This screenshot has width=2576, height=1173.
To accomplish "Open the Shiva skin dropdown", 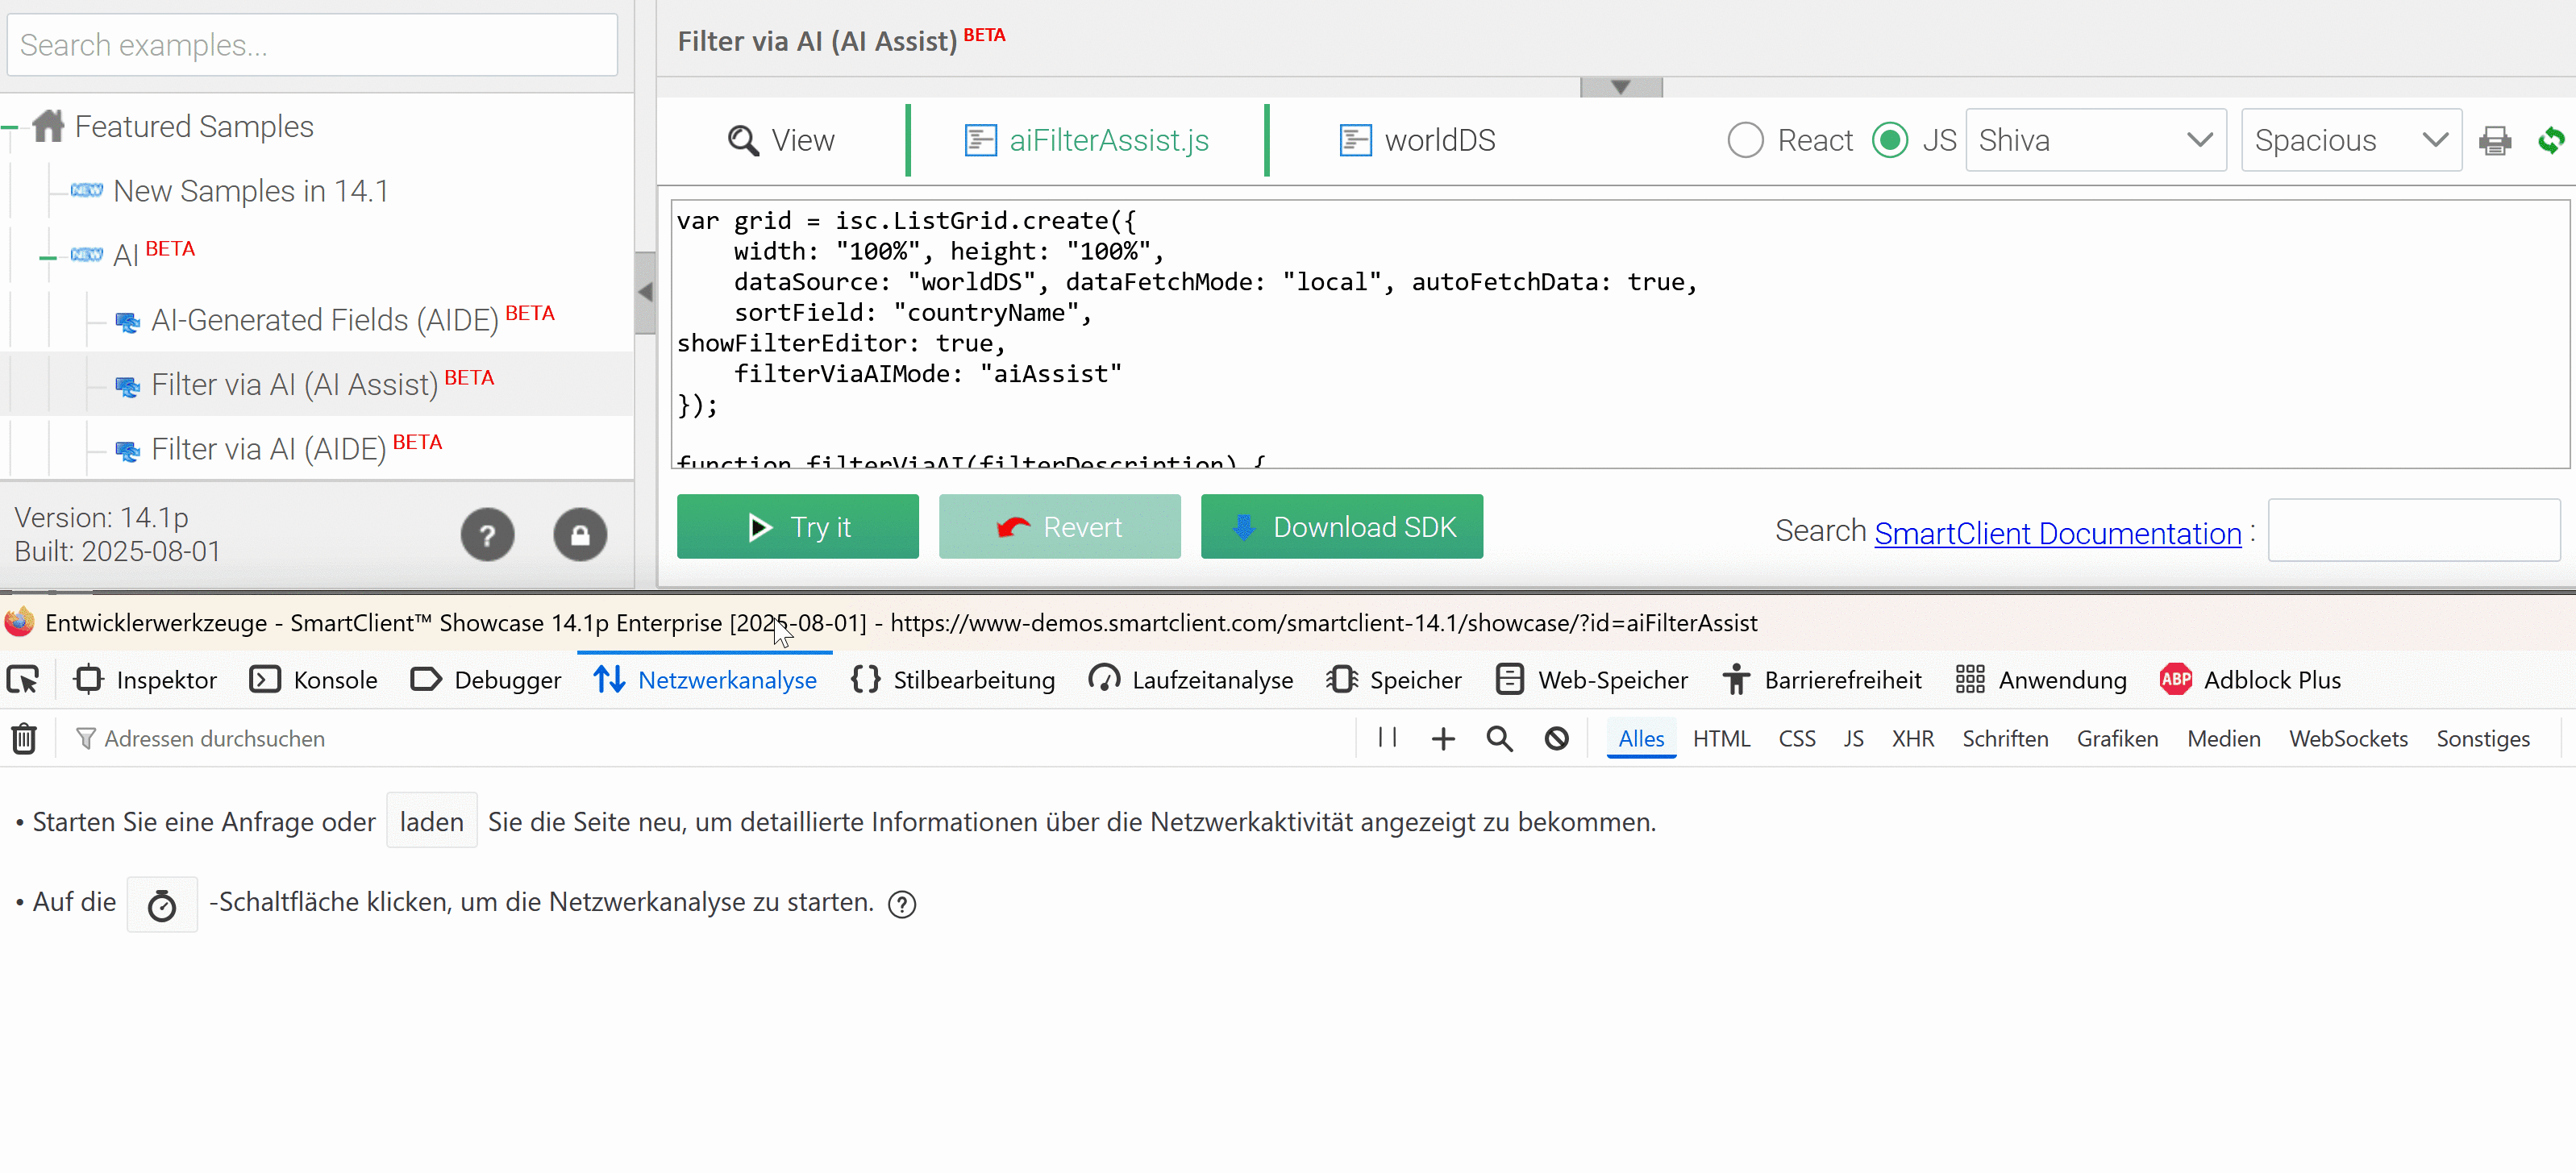I will 2095,140.
